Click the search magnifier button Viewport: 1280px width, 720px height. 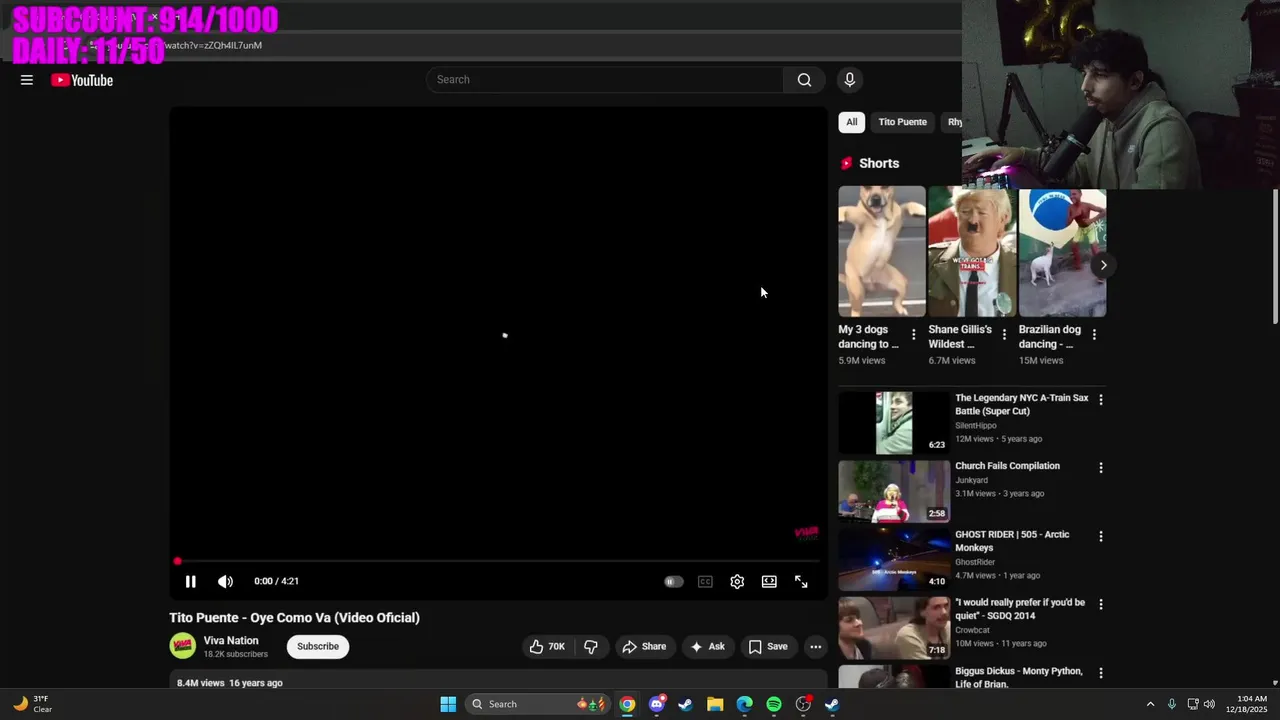pyautogui.click(x=804, y=80)
